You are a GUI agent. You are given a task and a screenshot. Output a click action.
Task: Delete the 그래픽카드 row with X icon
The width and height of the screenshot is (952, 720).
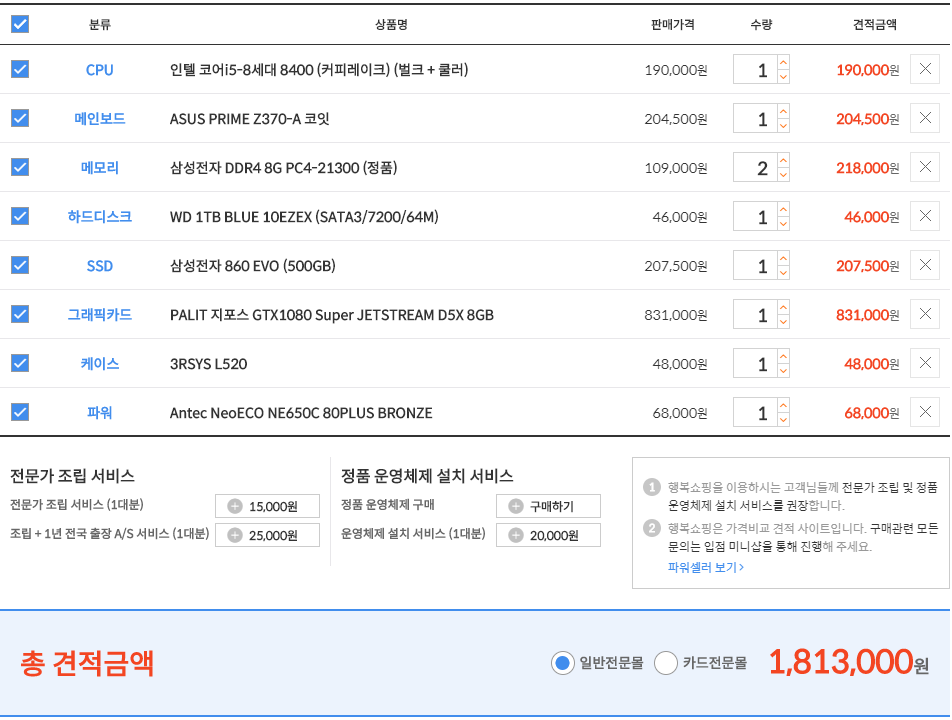click(x=925, y=314)
